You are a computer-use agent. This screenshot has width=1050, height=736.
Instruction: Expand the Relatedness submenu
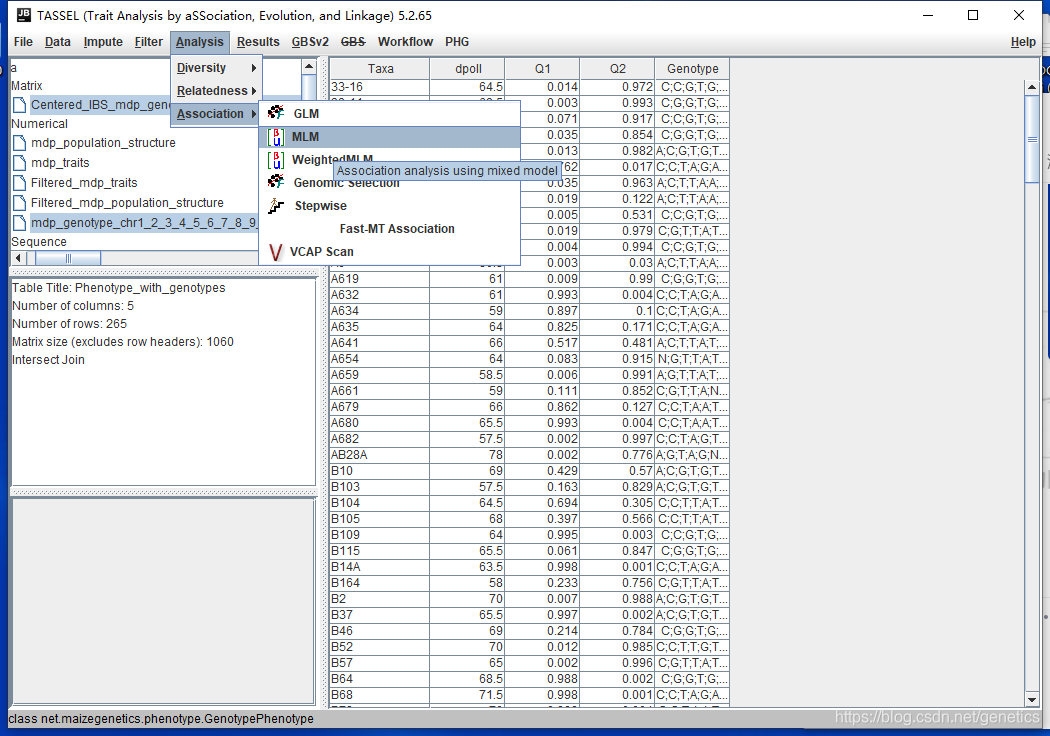click(216, 90)
